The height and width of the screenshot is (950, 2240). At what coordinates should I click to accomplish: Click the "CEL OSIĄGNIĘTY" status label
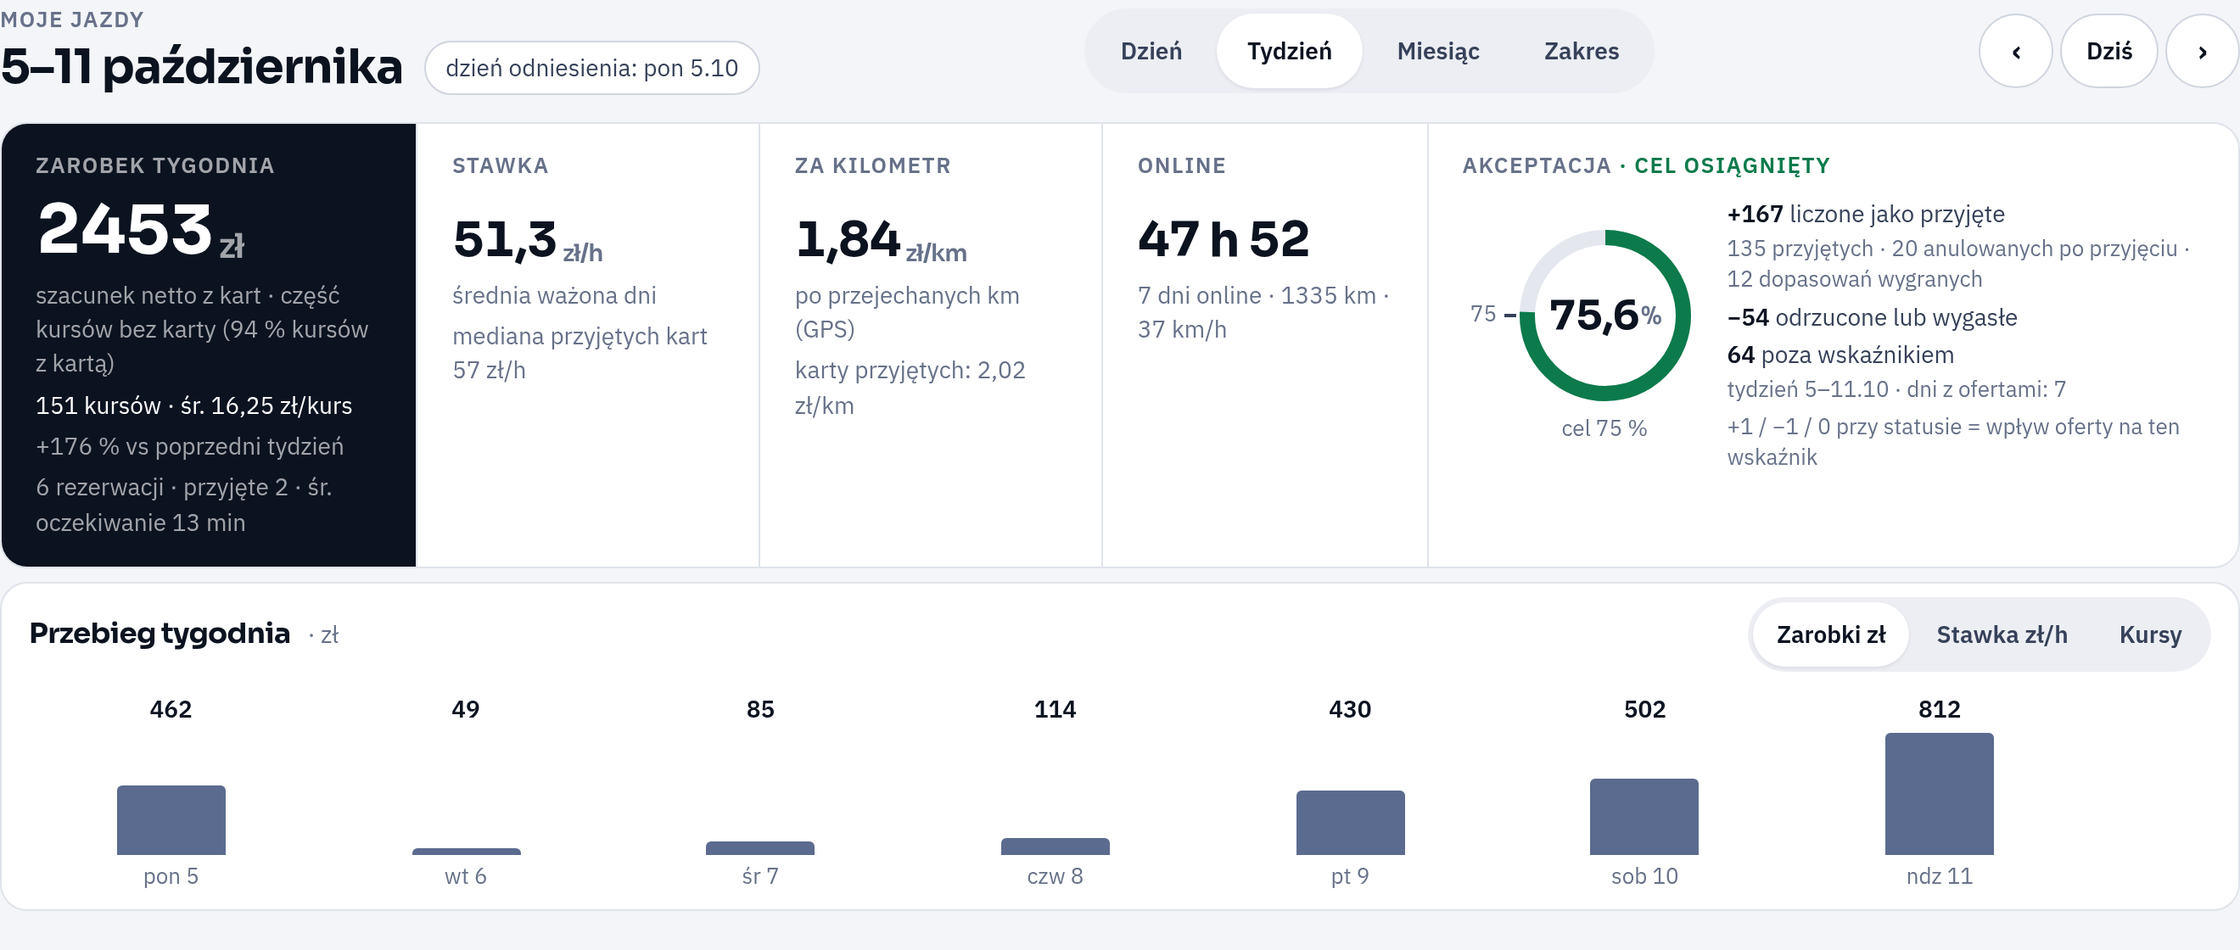click(1732, 166)
